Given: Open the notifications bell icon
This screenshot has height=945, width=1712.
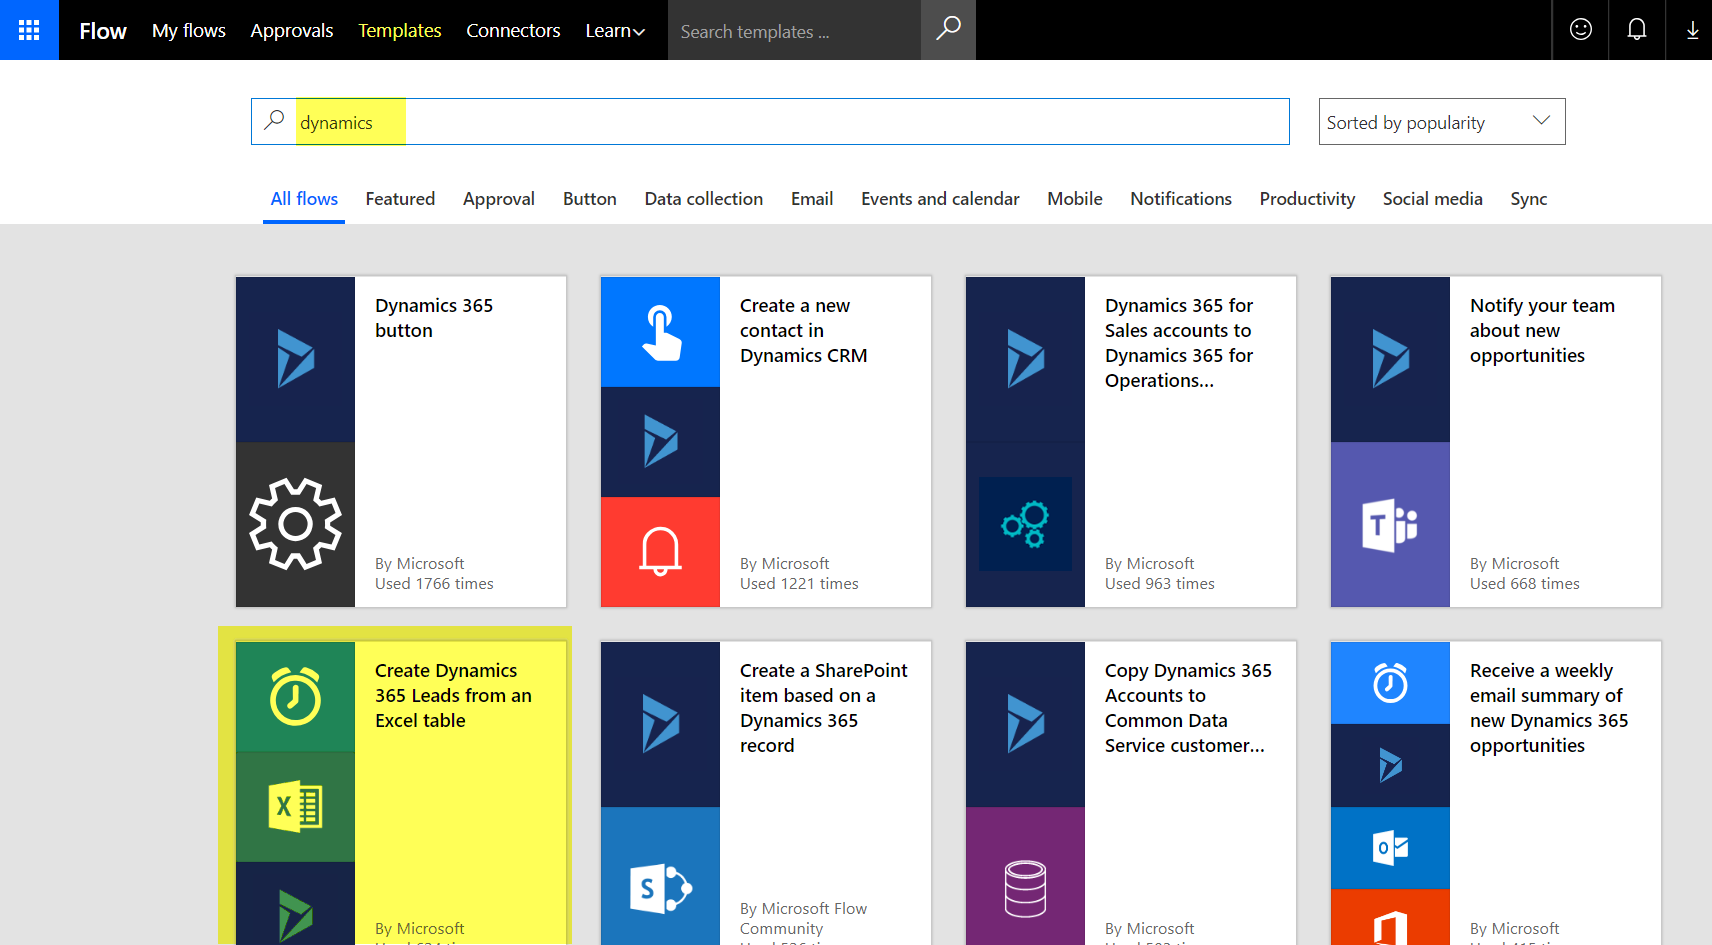Looking at the screenshot, I should 1637,30.
